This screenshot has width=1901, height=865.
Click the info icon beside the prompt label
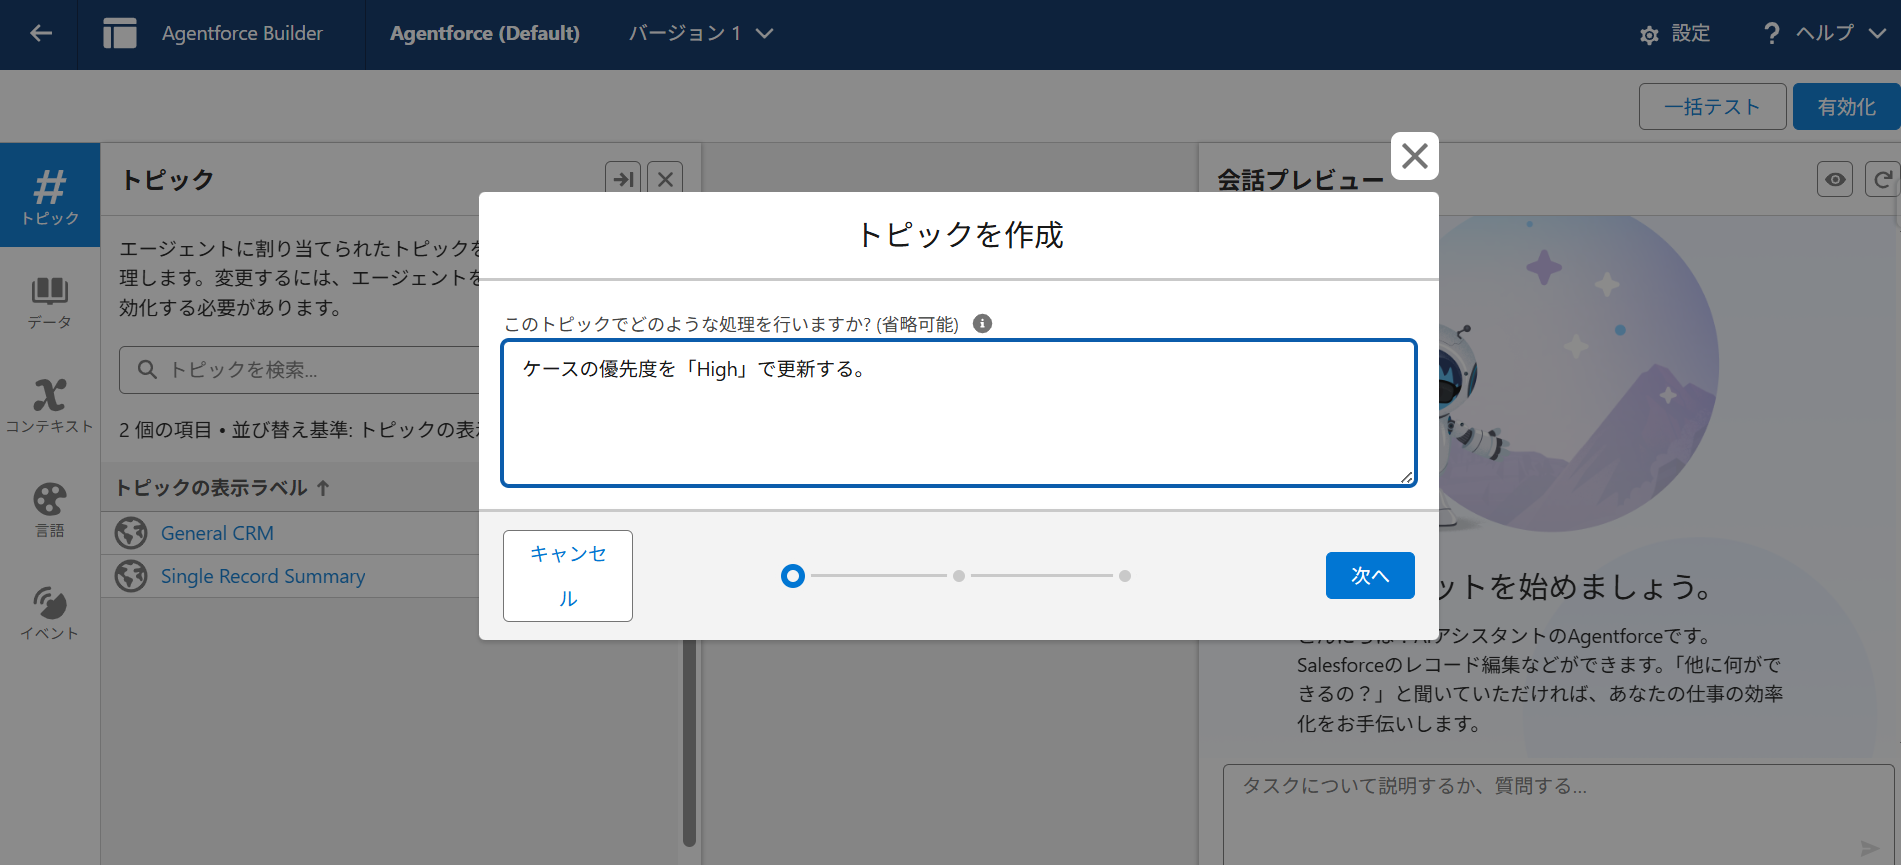[982, 323]
